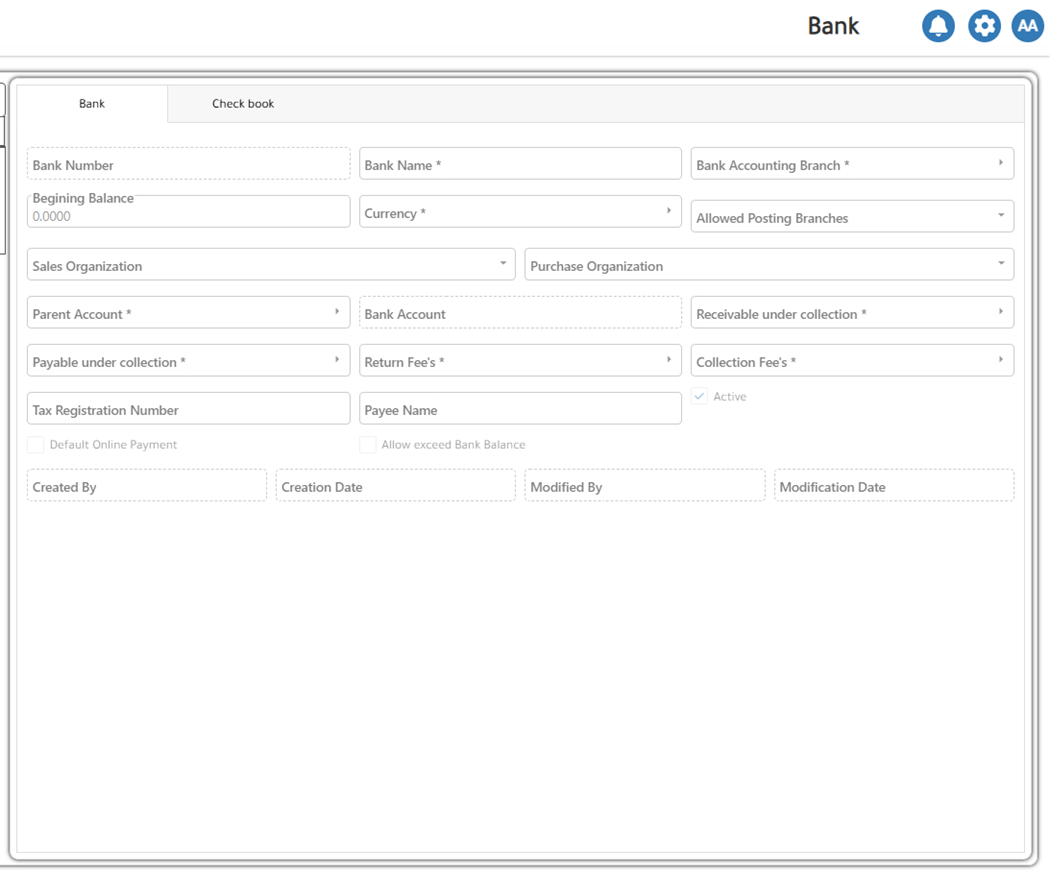Click the AA user avatar icon
The image size is (1050, 875).
coord(1028,26)
